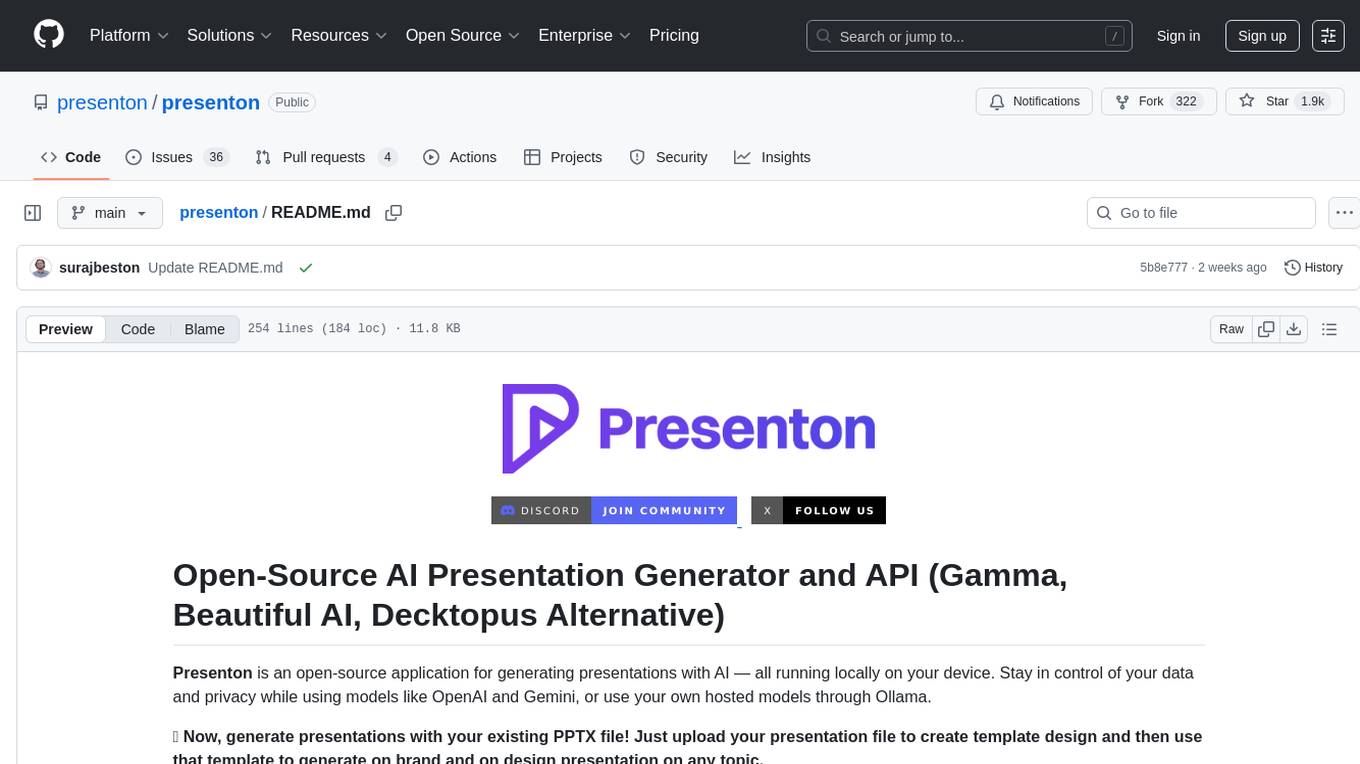Open the Update README.md commit message
The height and width of the screenshot is (764, 1360).
click(x=215, y=267)
